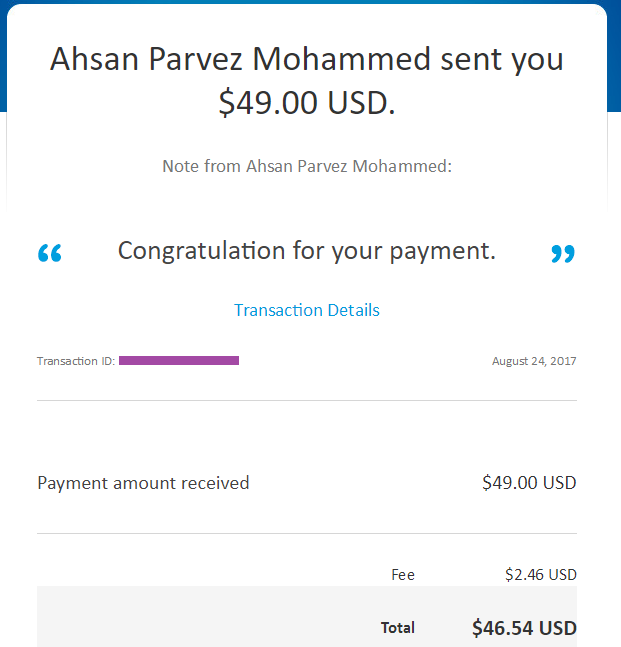
Task: Click the 'Payment amount received' label
Action: [x=143, y=483]
